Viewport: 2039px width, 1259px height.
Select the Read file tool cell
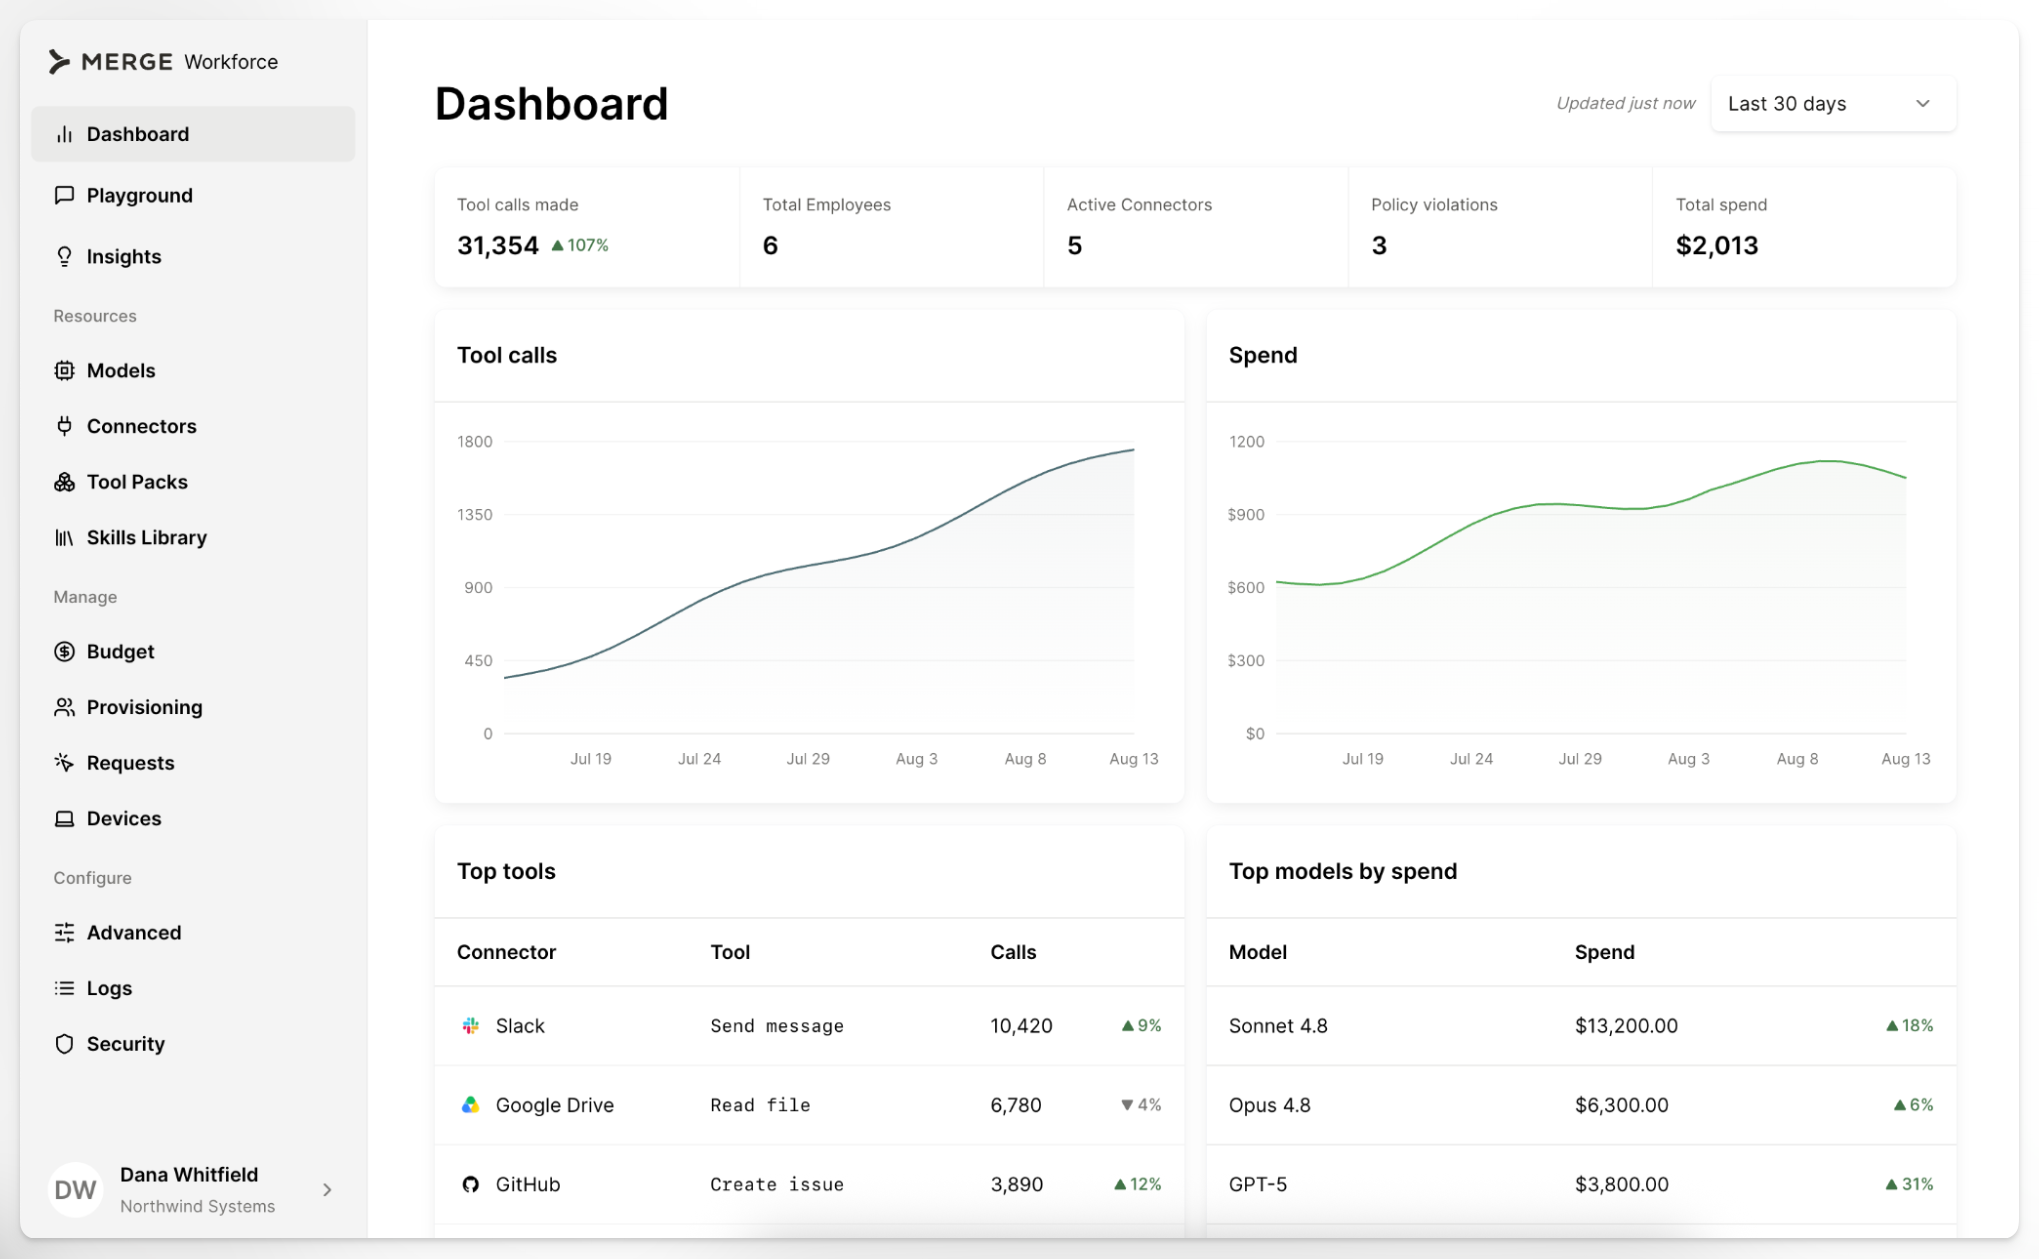coord(760,1105)
